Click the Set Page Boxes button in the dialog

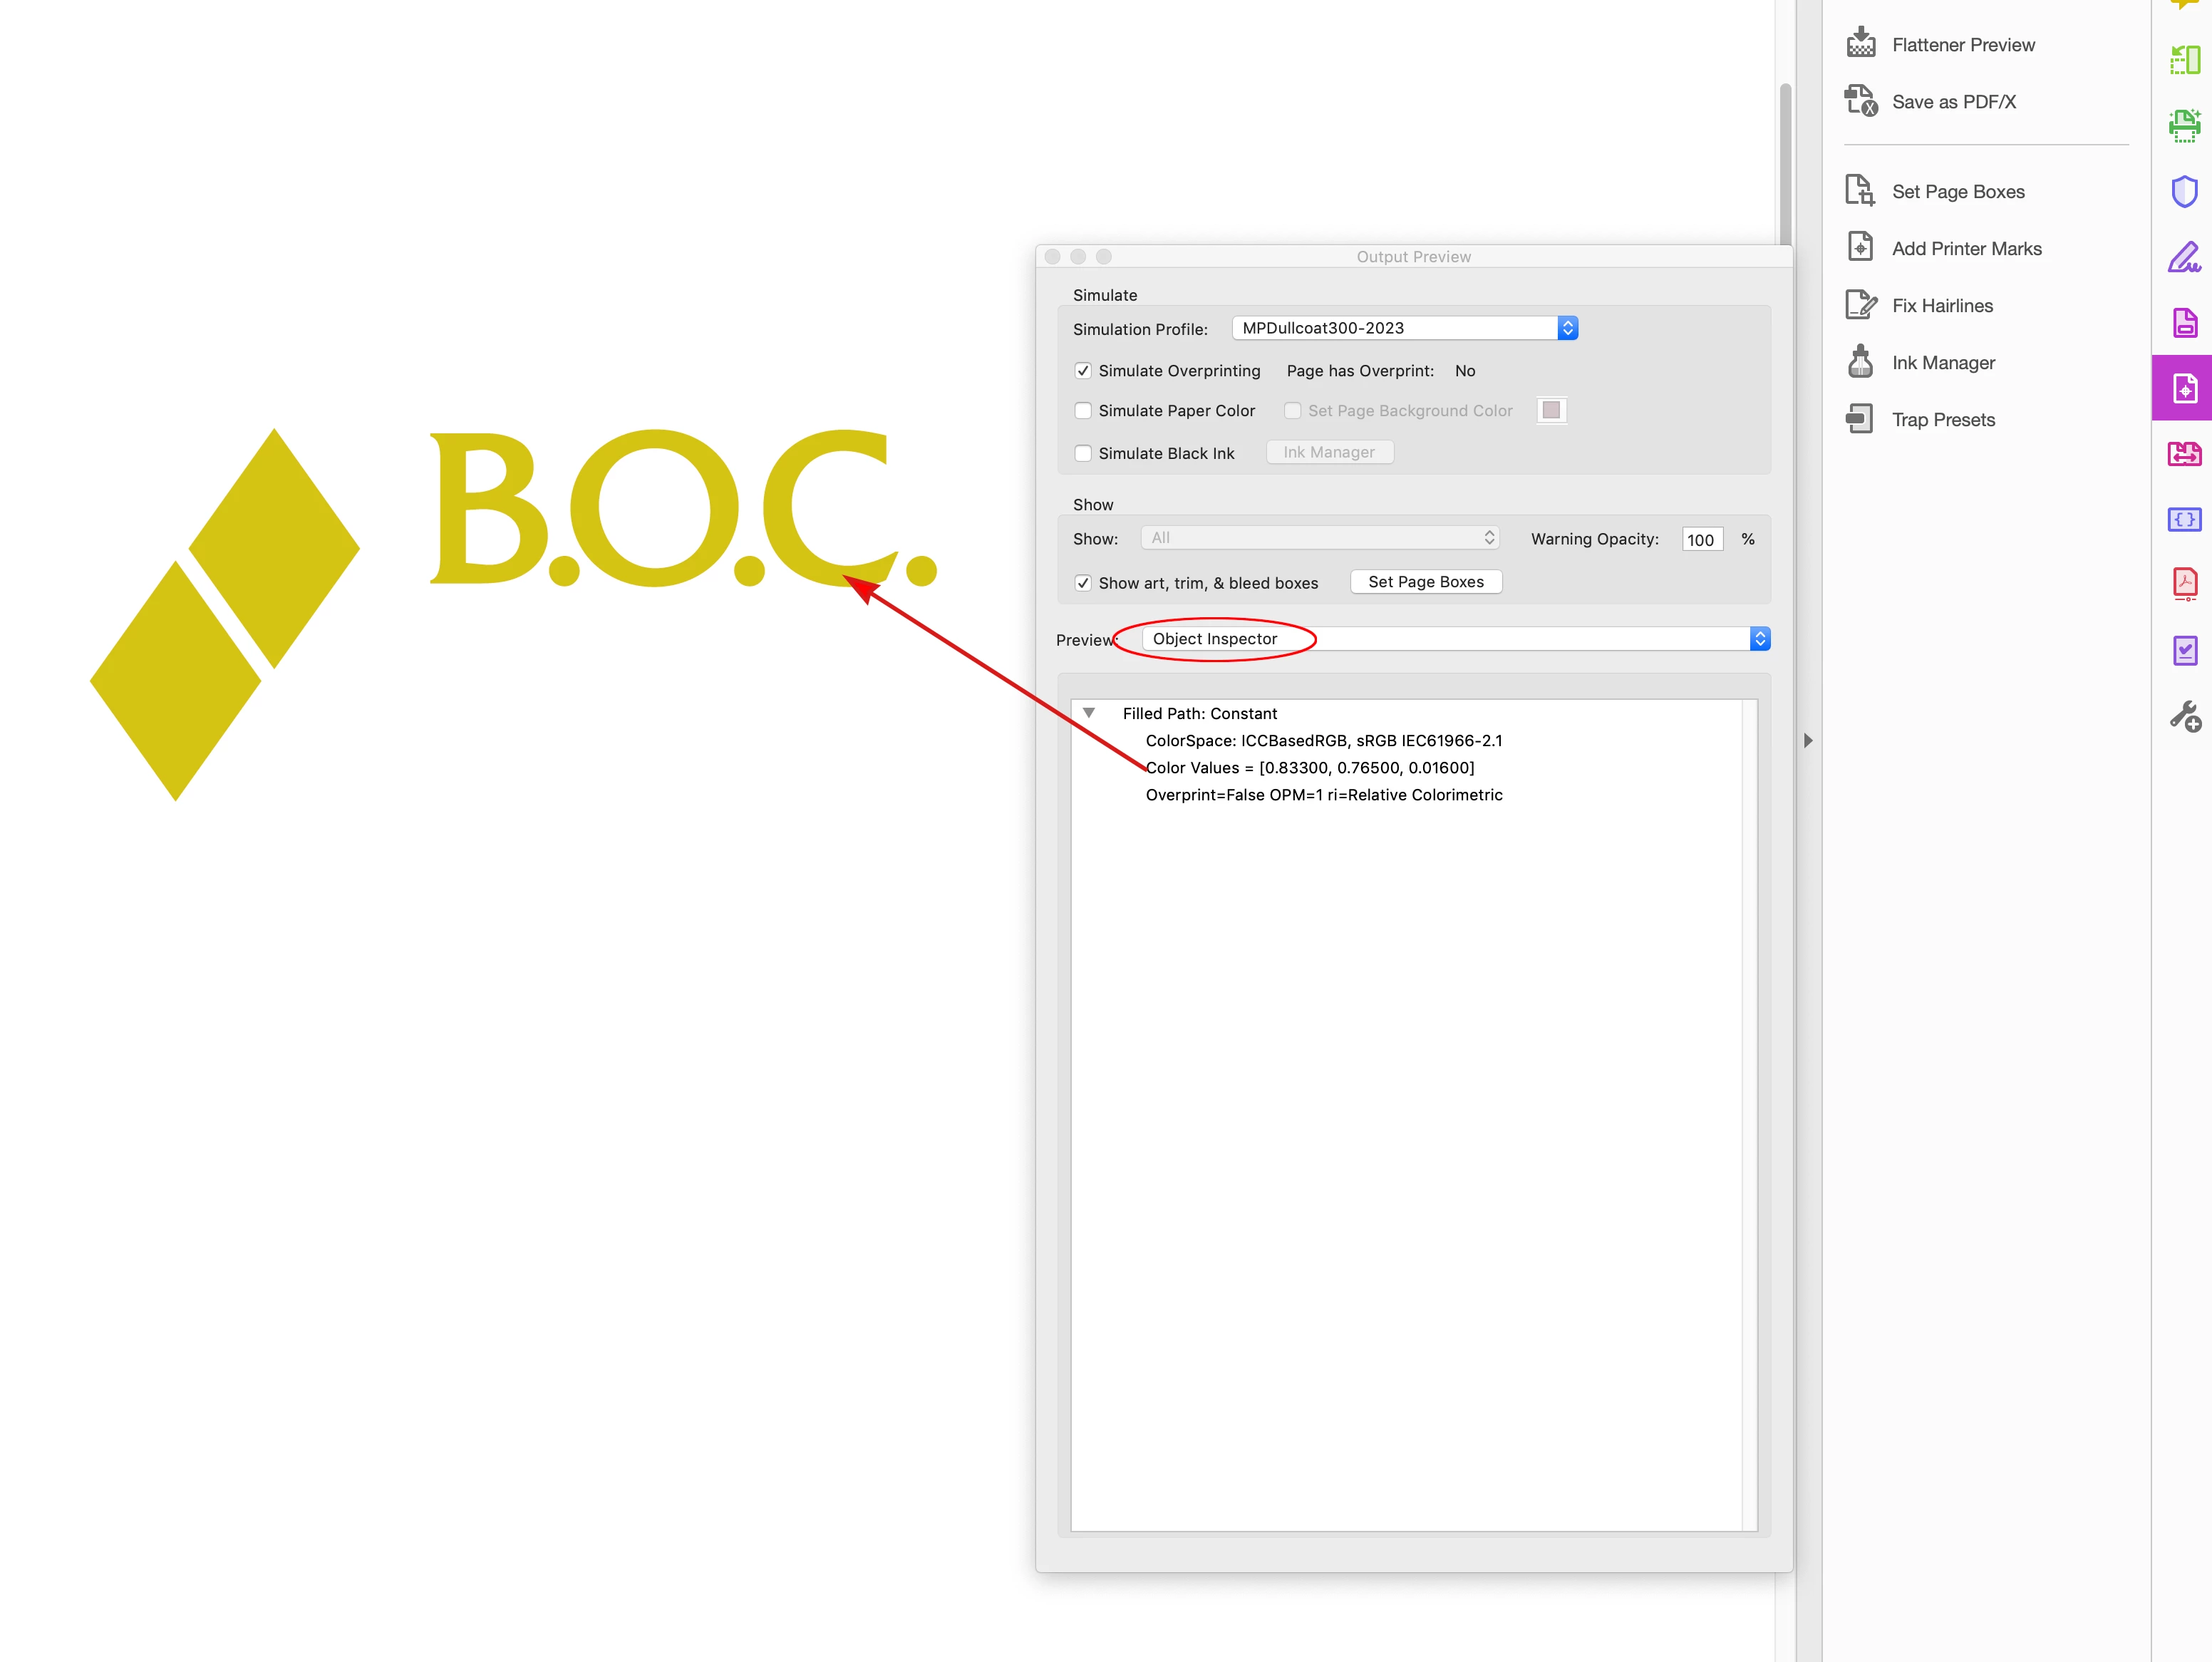tap(1425, 582)
